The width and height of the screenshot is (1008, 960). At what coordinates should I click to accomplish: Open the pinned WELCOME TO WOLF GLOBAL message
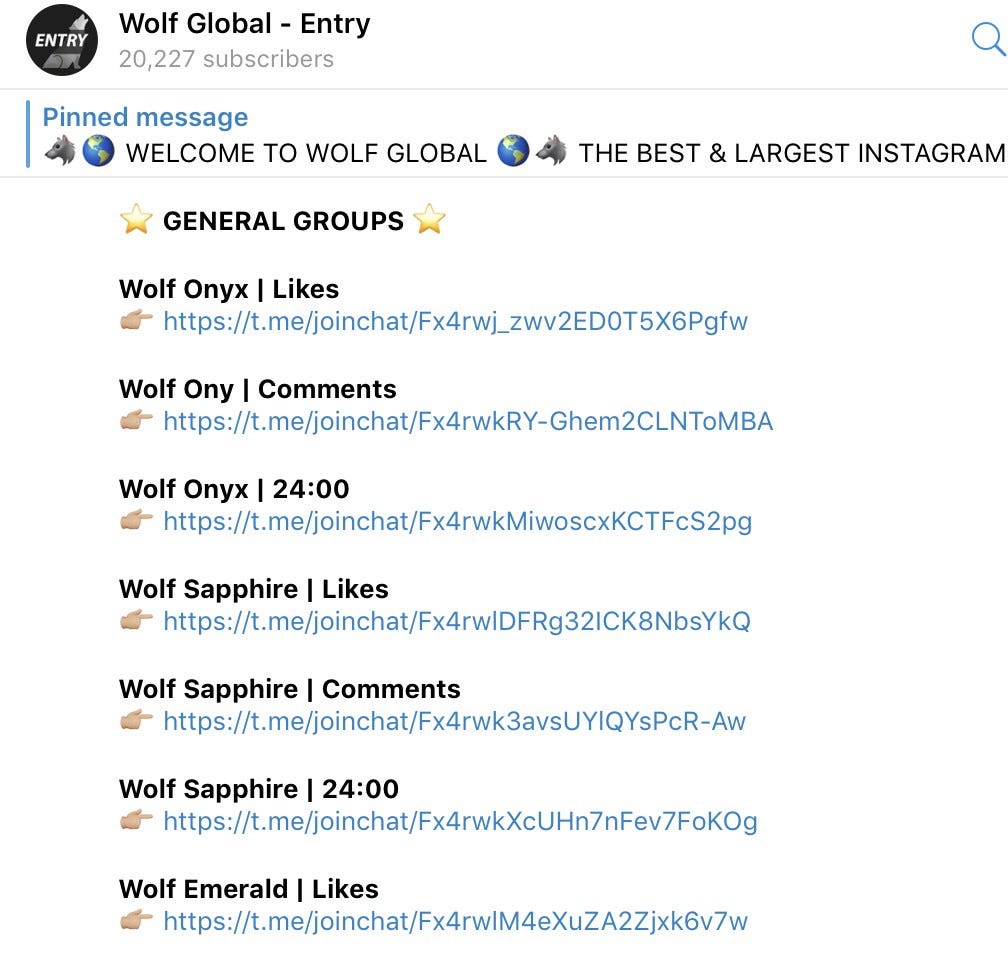[524, 153]
